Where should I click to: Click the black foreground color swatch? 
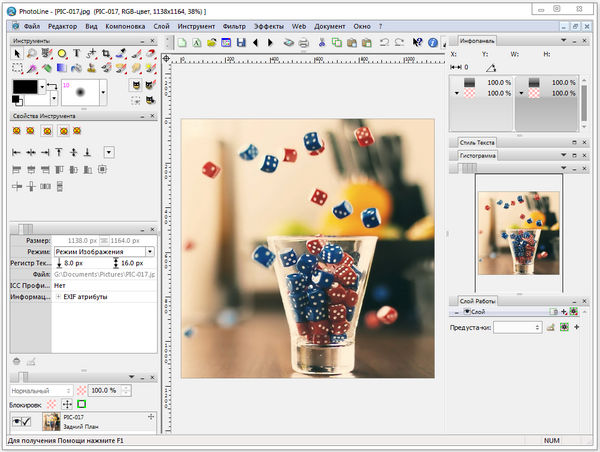click(25, 89)
